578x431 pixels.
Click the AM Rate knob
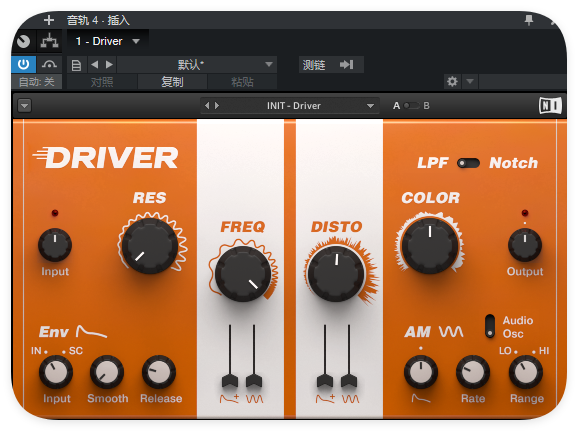point(473,372)
